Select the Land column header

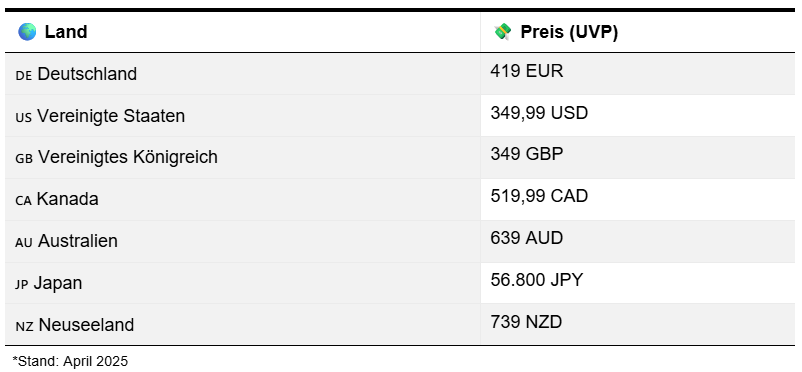coord(243,32)
